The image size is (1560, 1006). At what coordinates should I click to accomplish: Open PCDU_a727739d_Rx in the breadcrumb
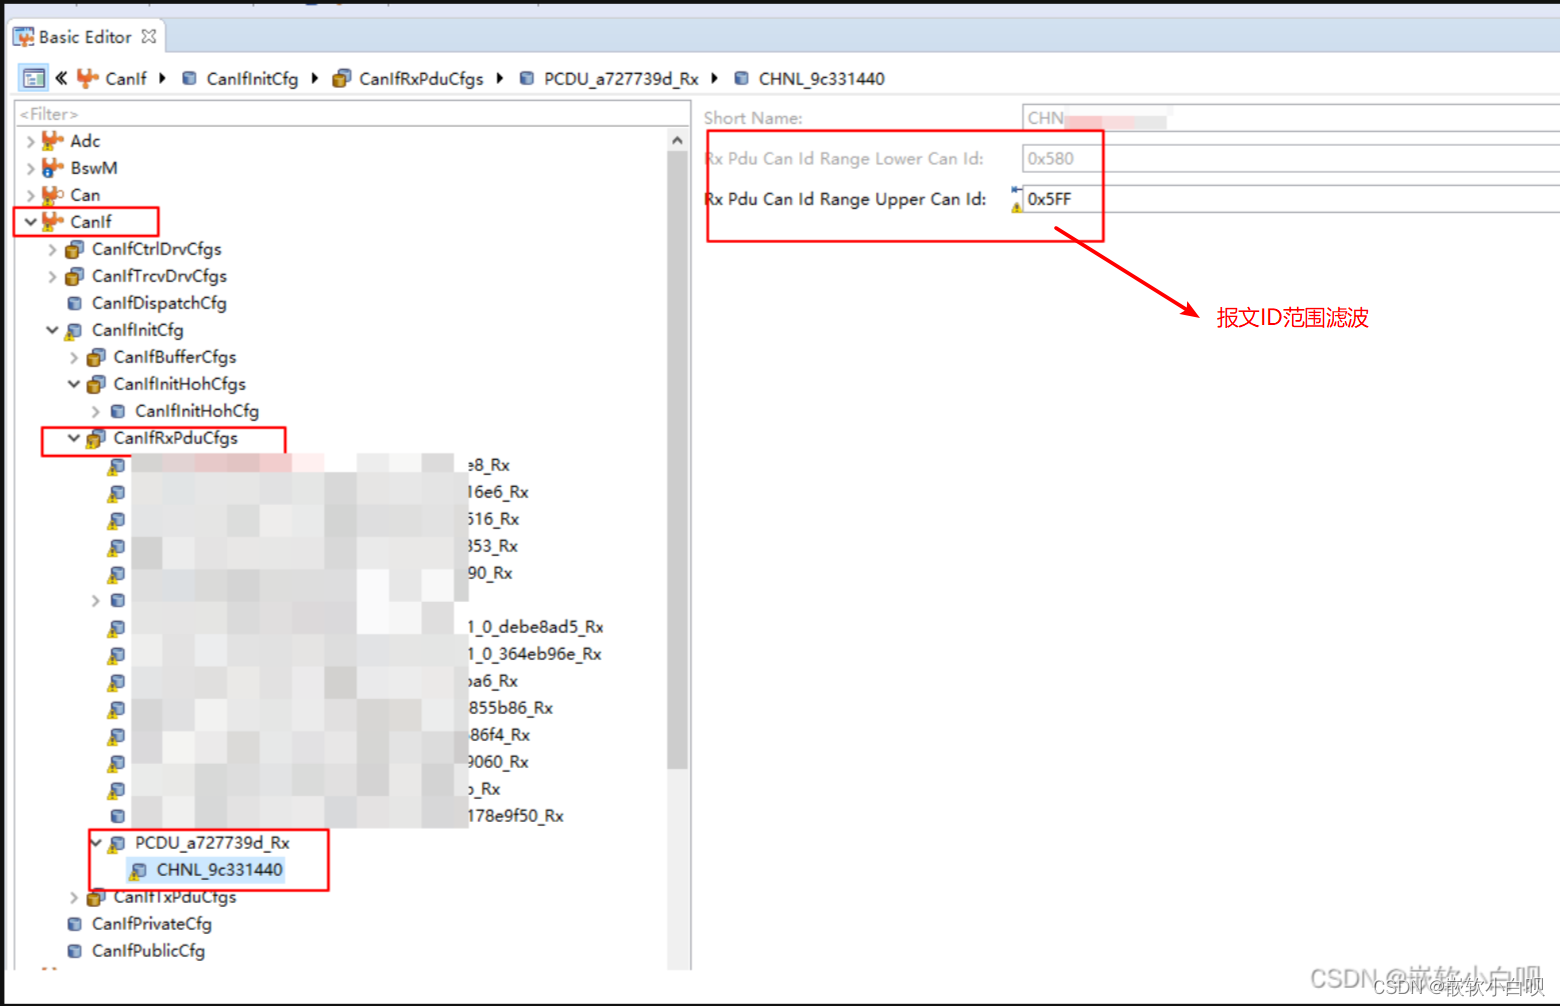pyautogui.click(x=621, y=78)
